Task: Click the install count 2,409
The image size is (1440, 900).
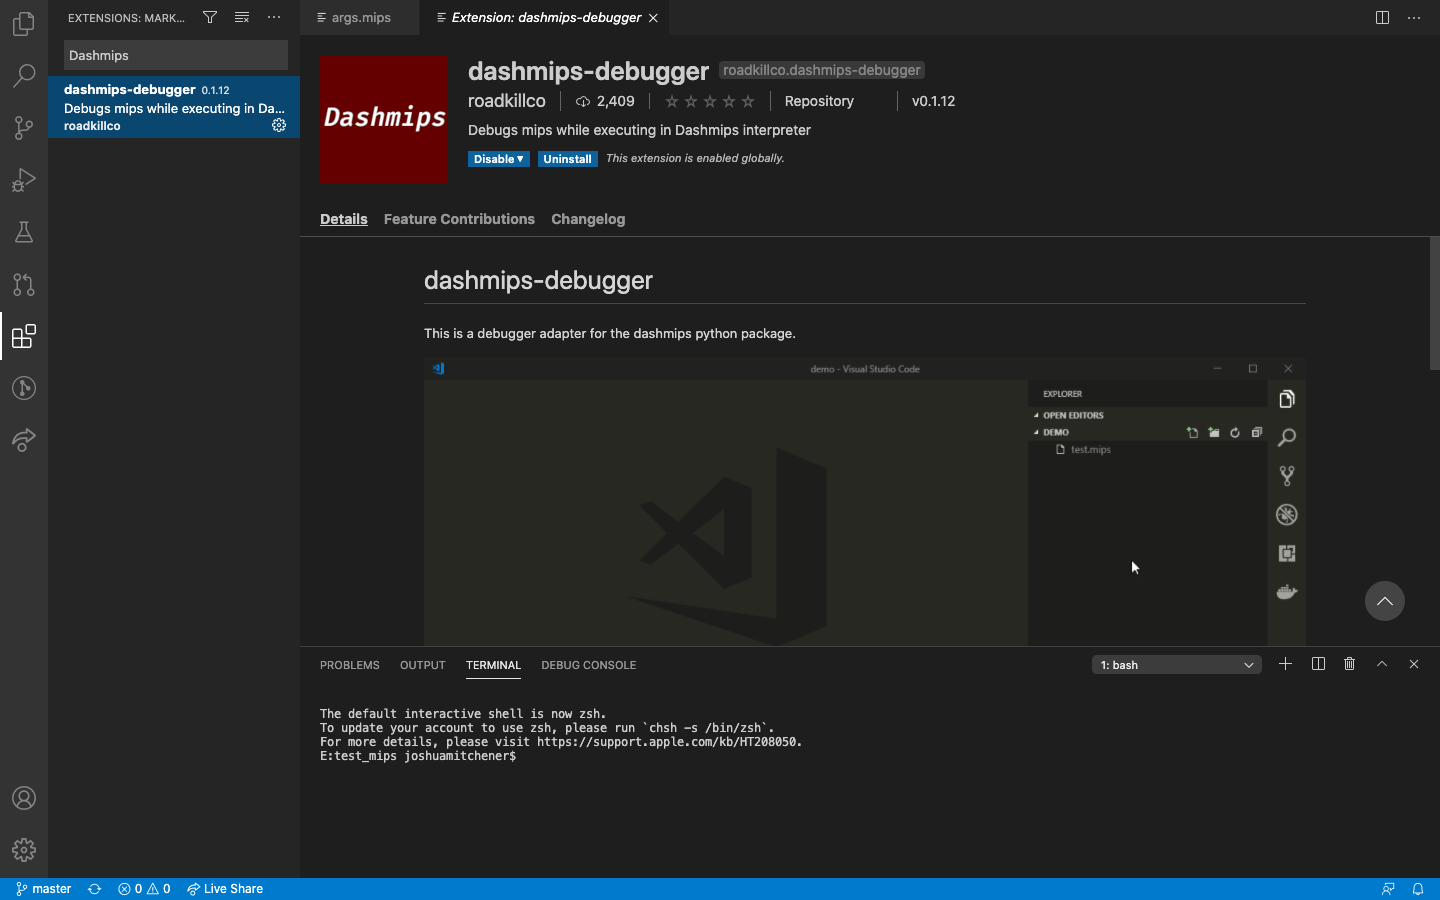Action: (605, 101)
